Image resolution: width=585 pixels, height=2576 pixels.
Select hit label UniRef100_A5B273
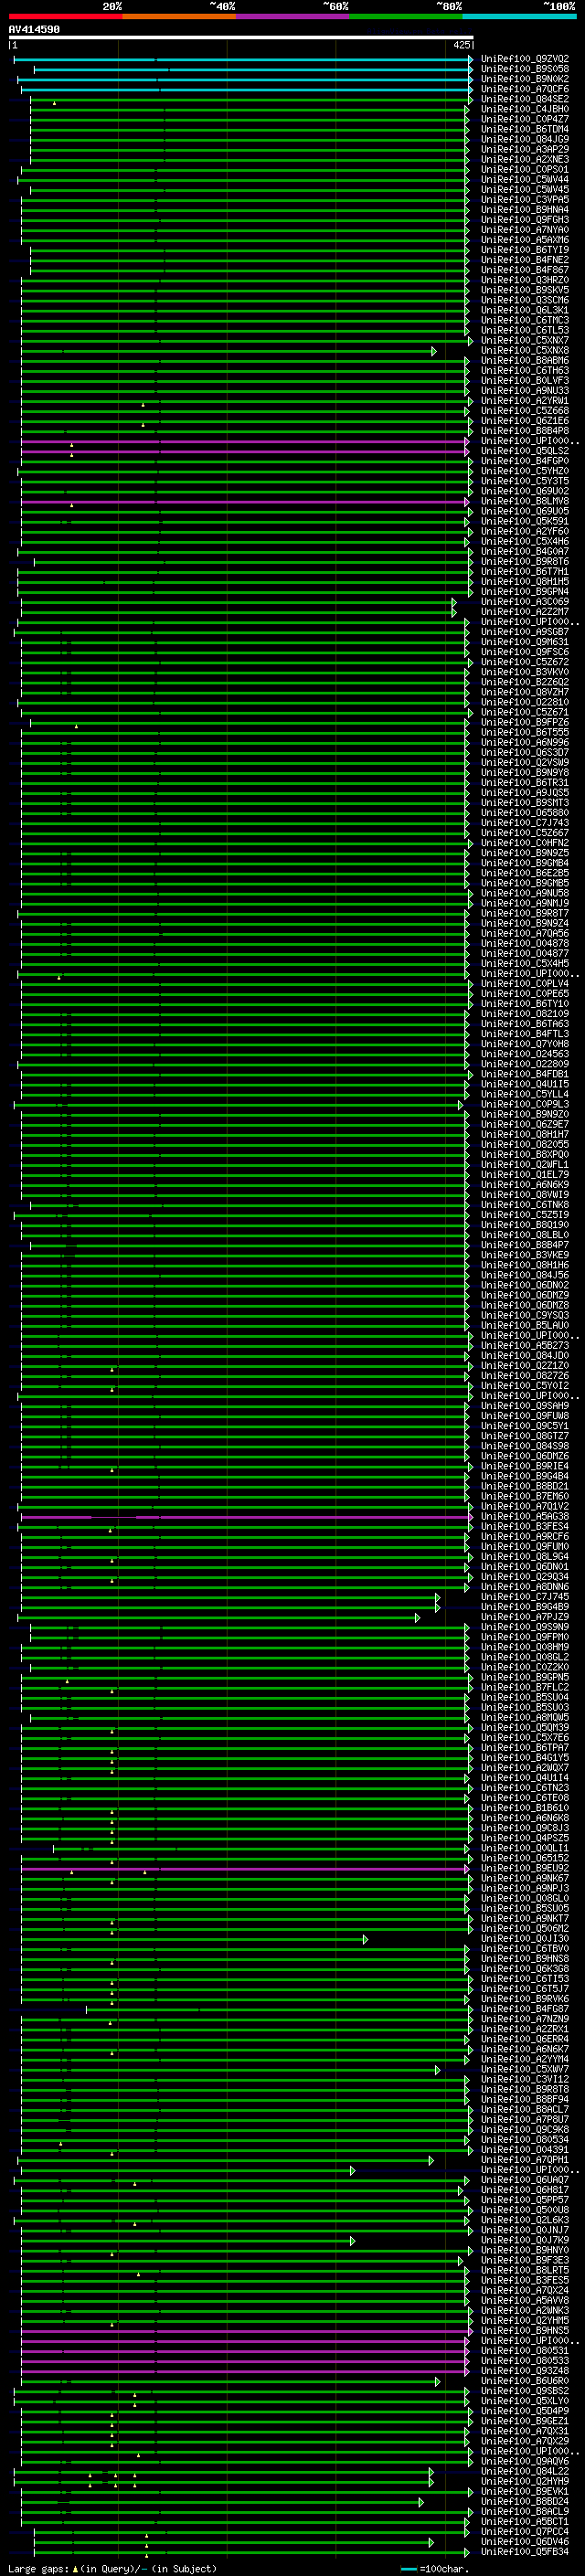tap(525, 1346)
